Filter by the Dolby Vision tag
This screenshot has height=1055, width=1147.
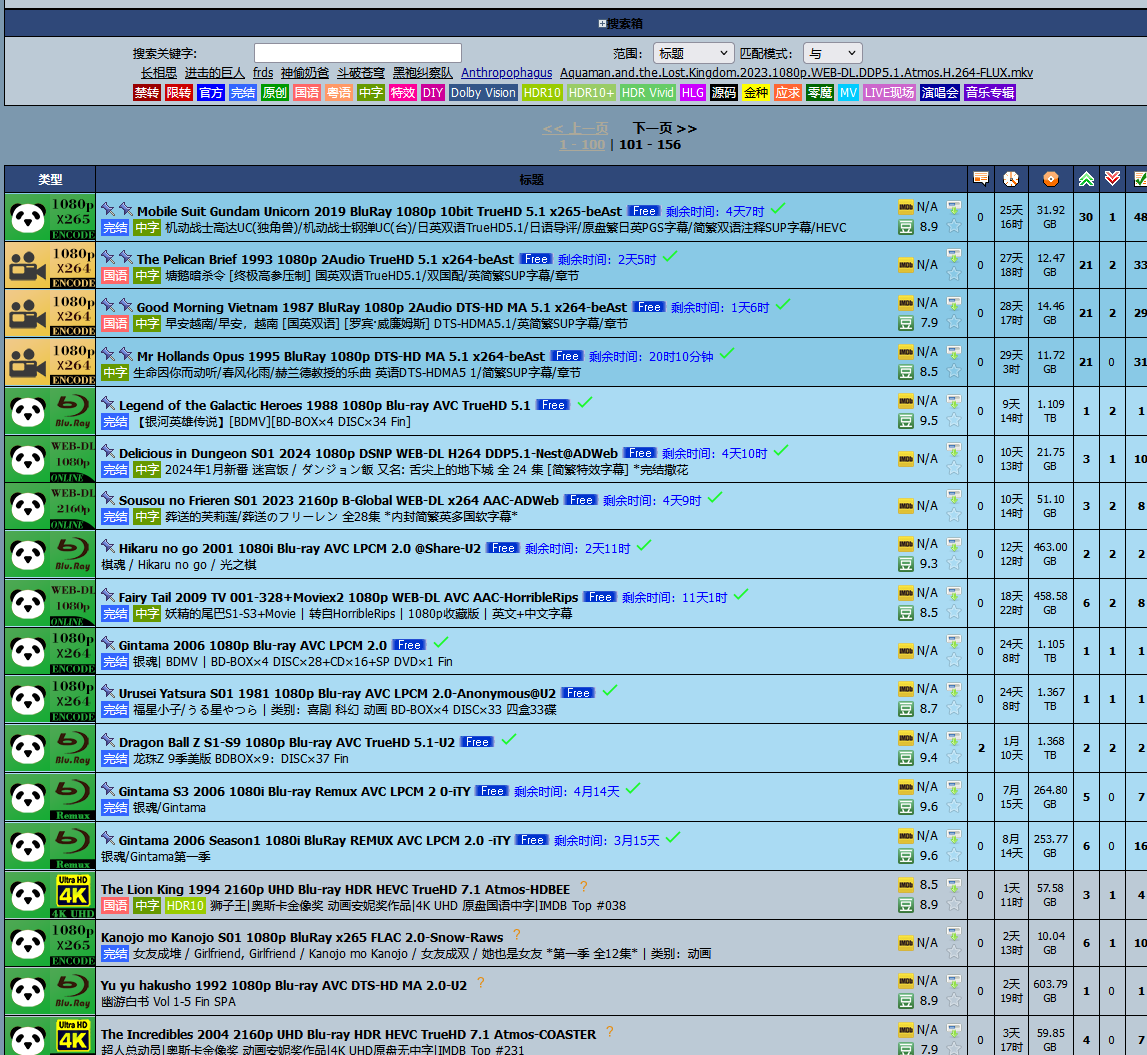tap(483, 93)
